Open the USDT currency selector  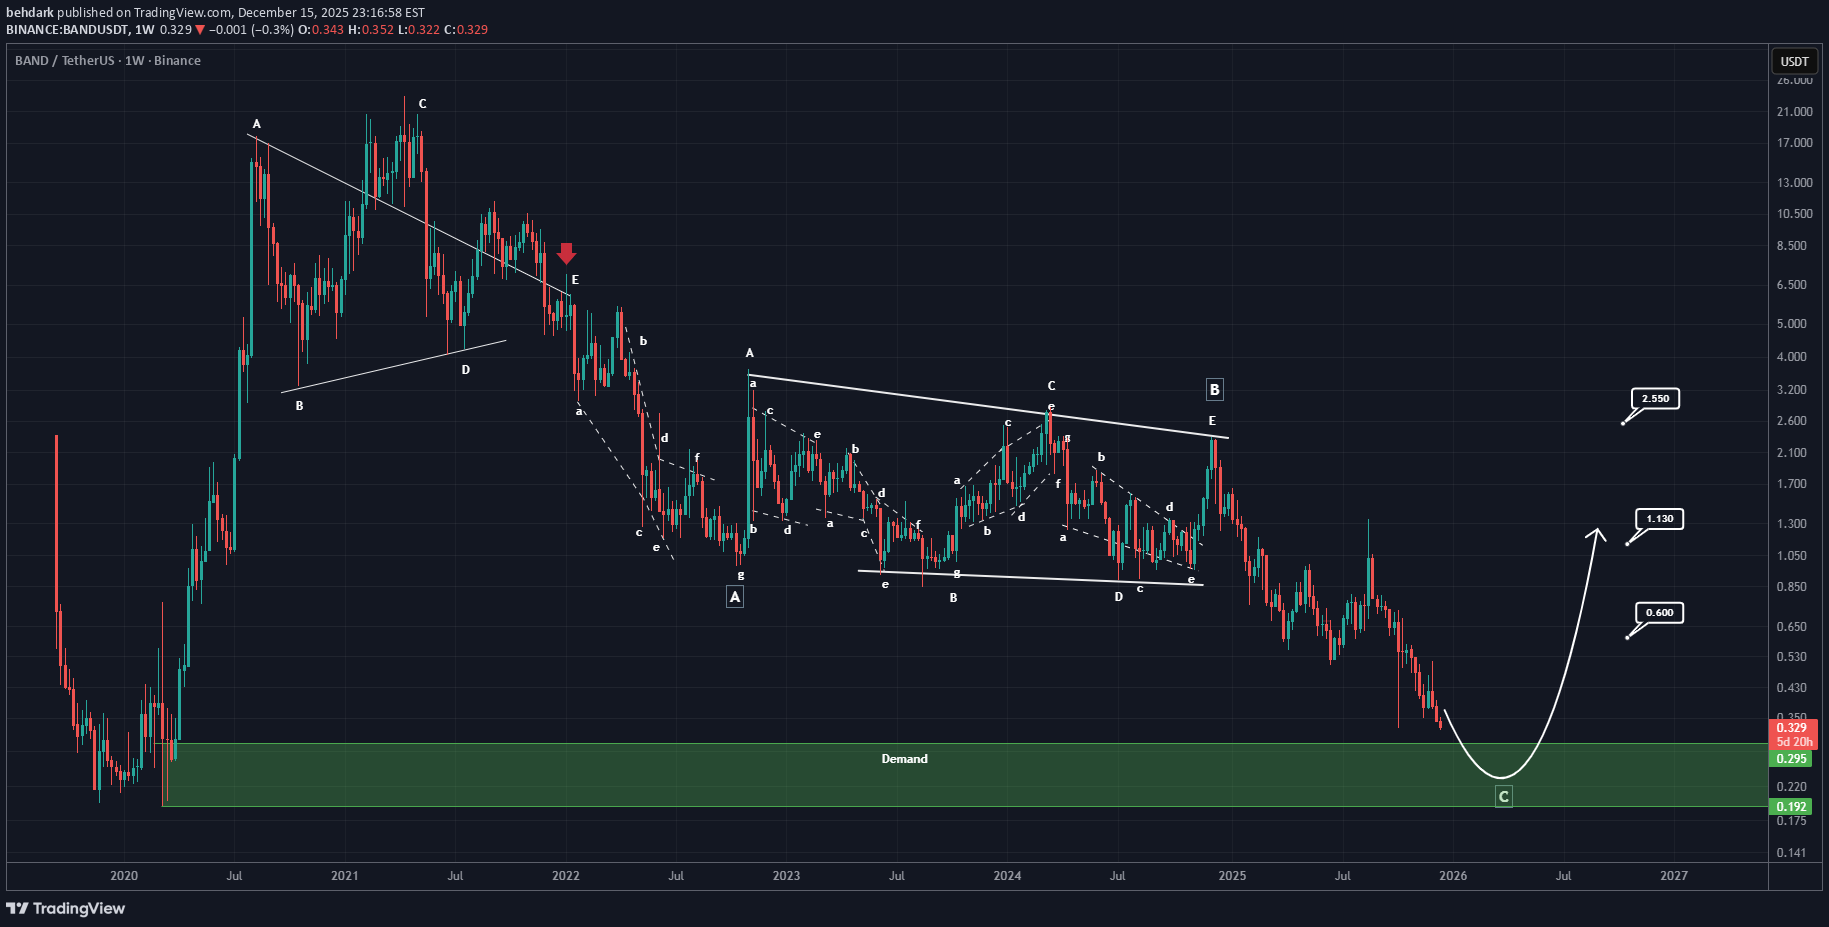click(x=1794, y=61)
